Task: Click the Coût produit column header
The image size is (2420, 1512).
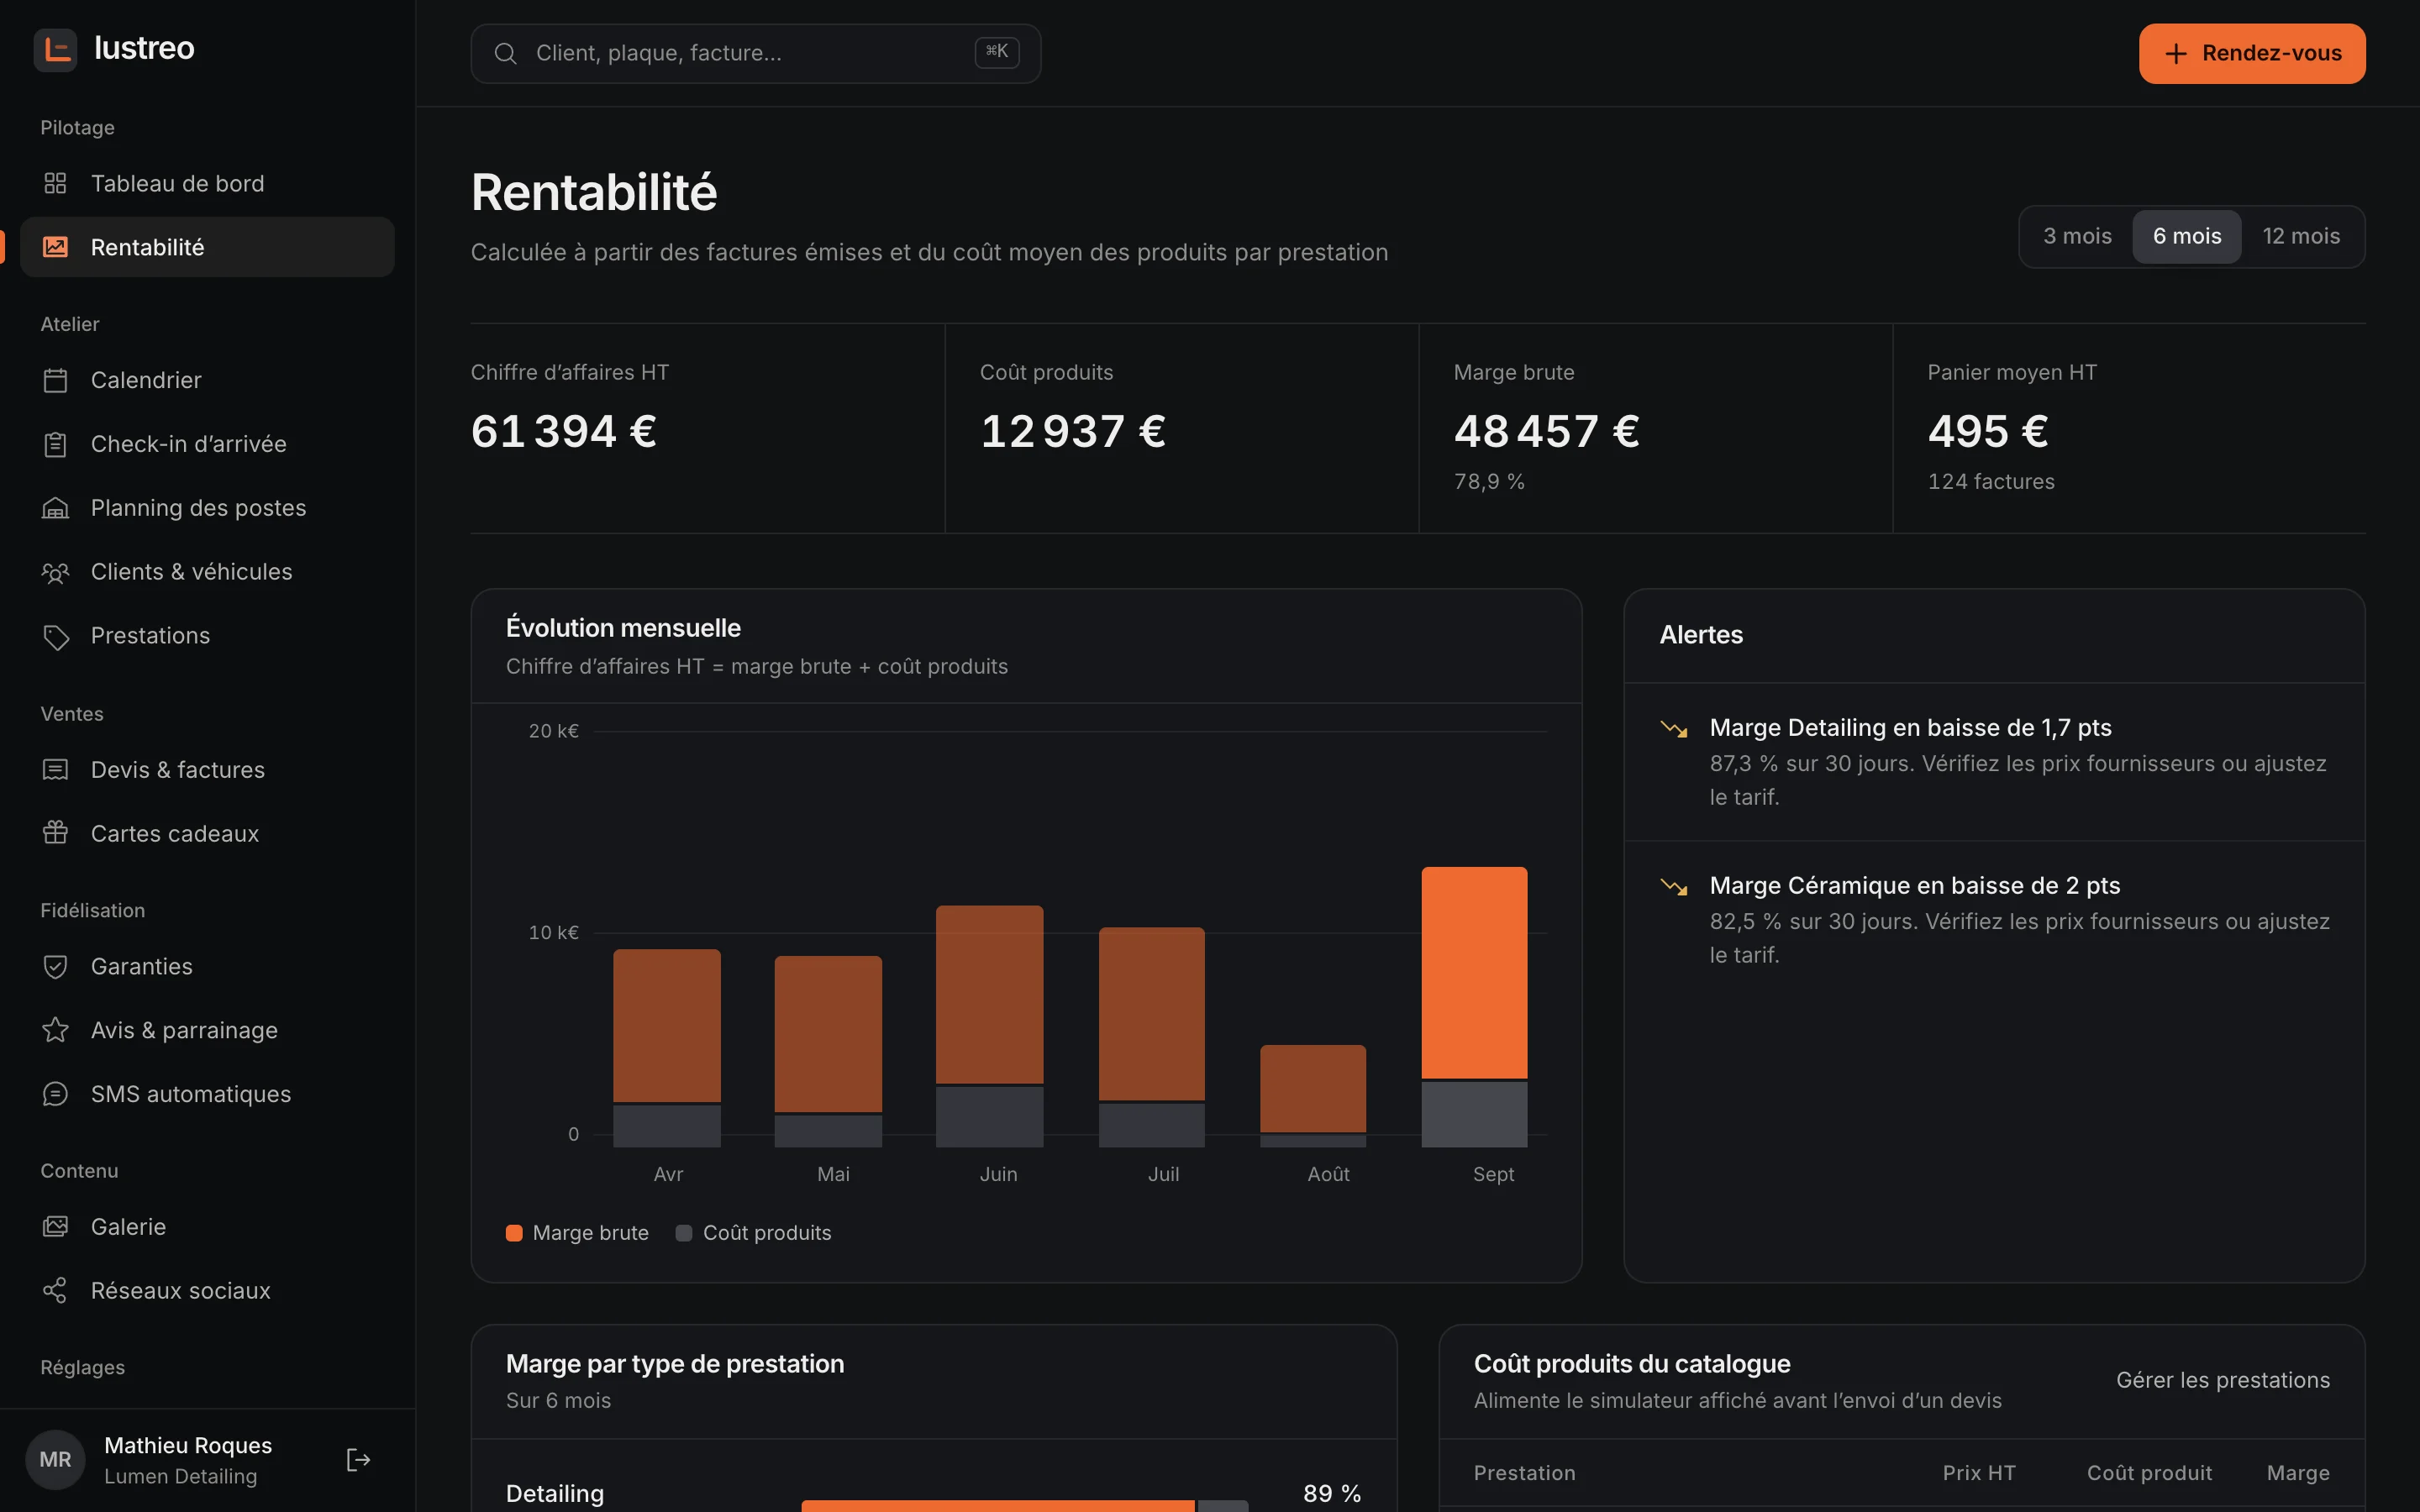Action: [2149, 1473]
